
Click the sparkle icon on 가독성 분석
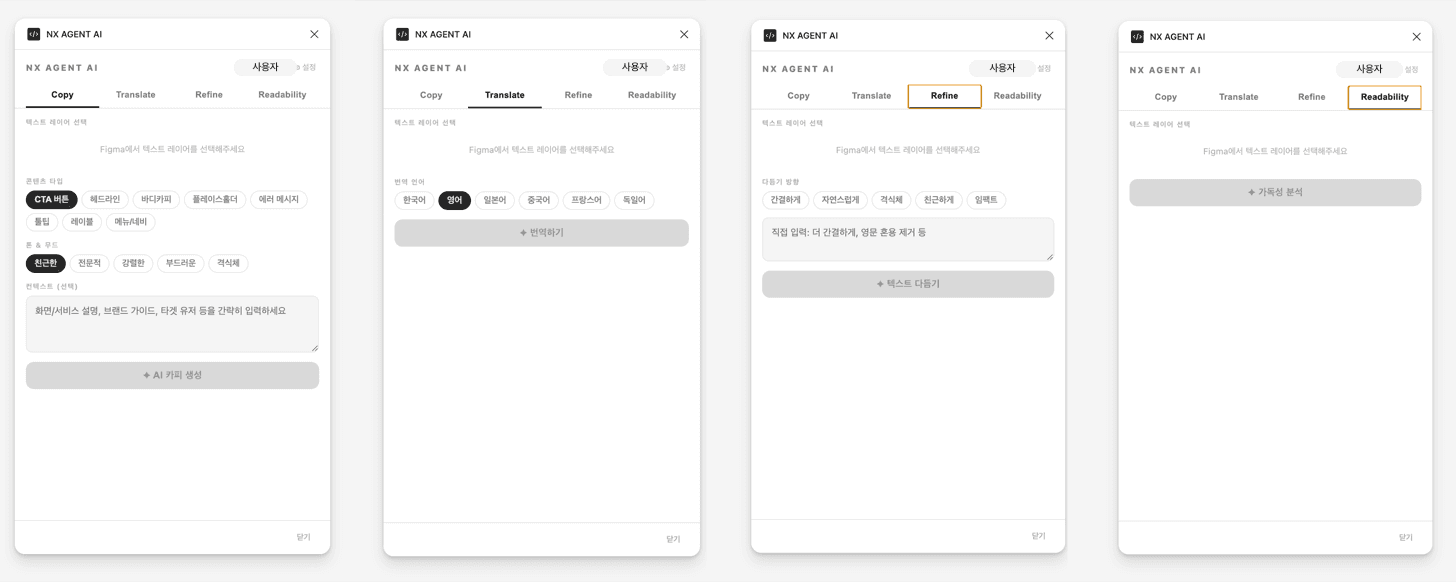click(x=1251, y=192)
